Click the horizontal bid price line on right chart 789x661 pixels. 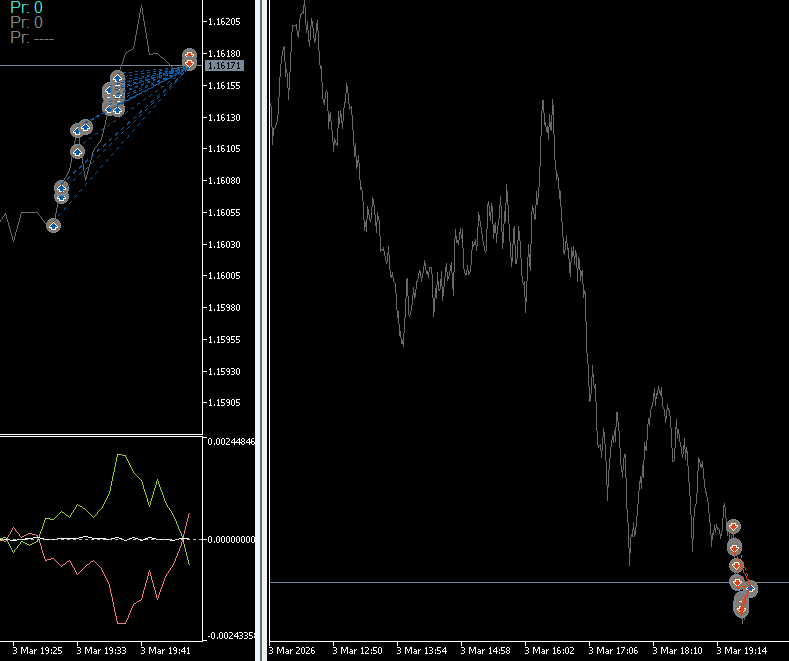529,583
